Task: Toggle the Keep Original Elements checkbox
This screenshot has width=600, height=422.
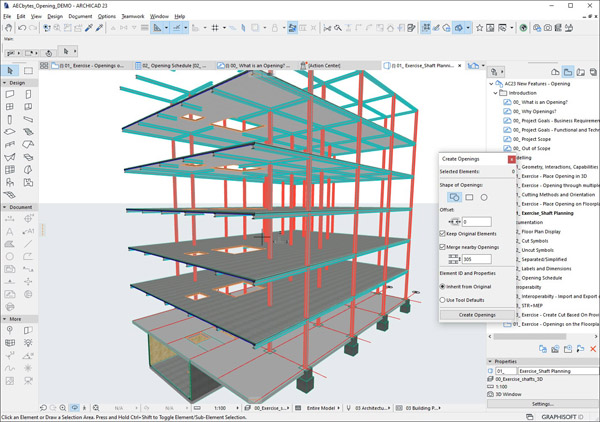Action: [442, 233]
